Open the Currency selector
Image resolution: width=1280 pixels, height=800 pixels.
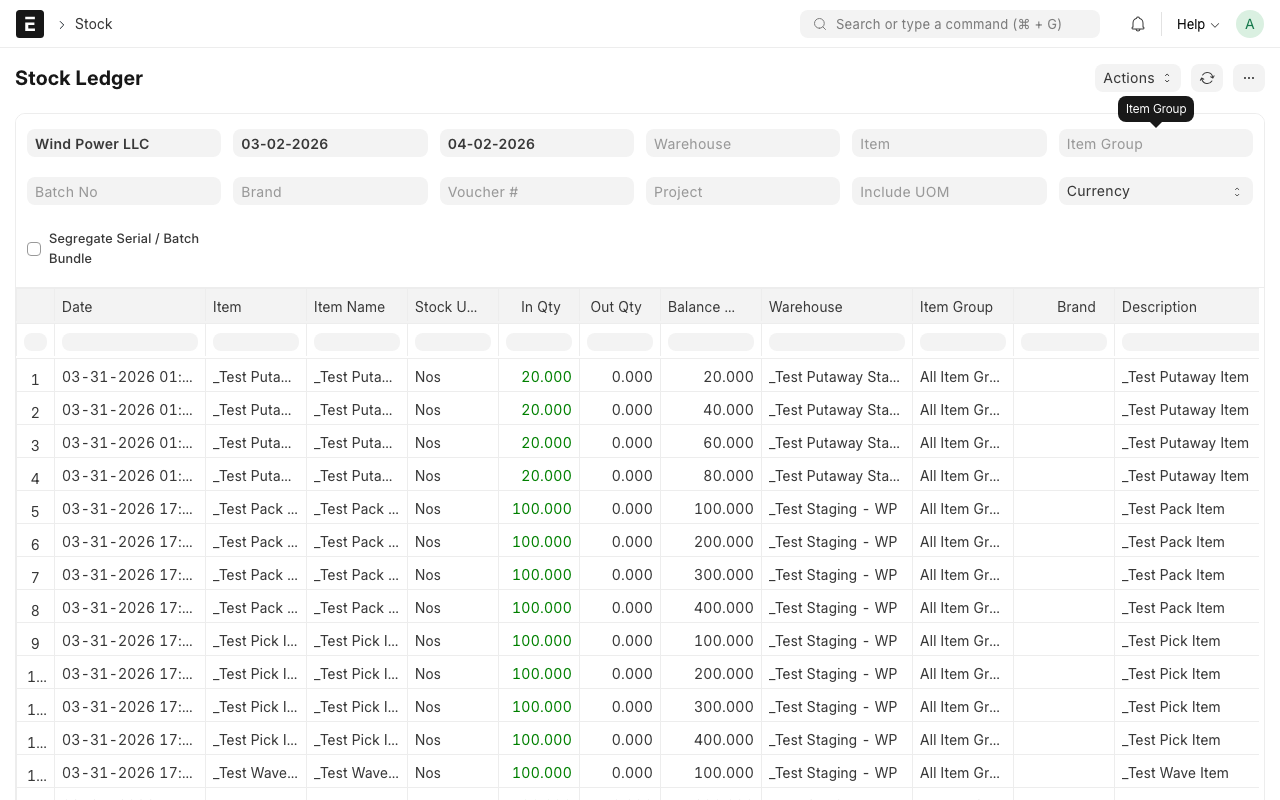coord(1155,191)
